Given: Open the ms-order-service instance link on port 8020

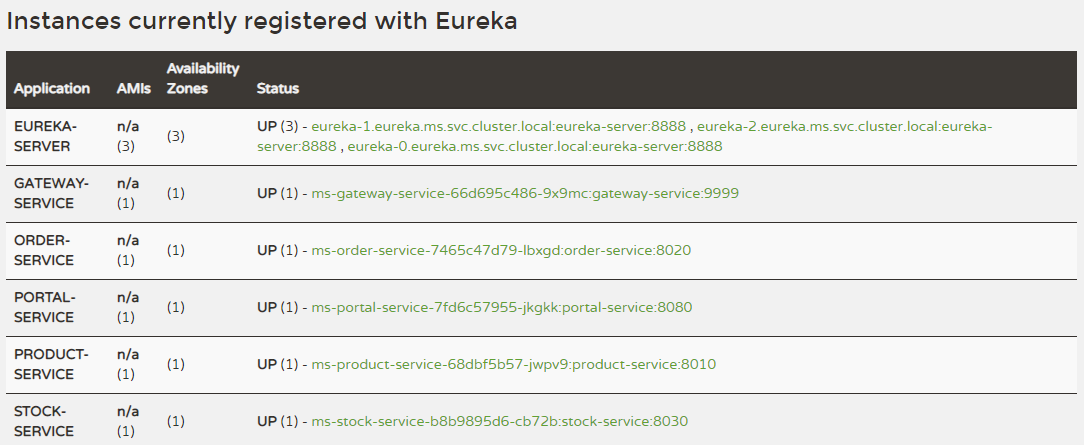Looking at the screenshot, I should click(501, 250).
